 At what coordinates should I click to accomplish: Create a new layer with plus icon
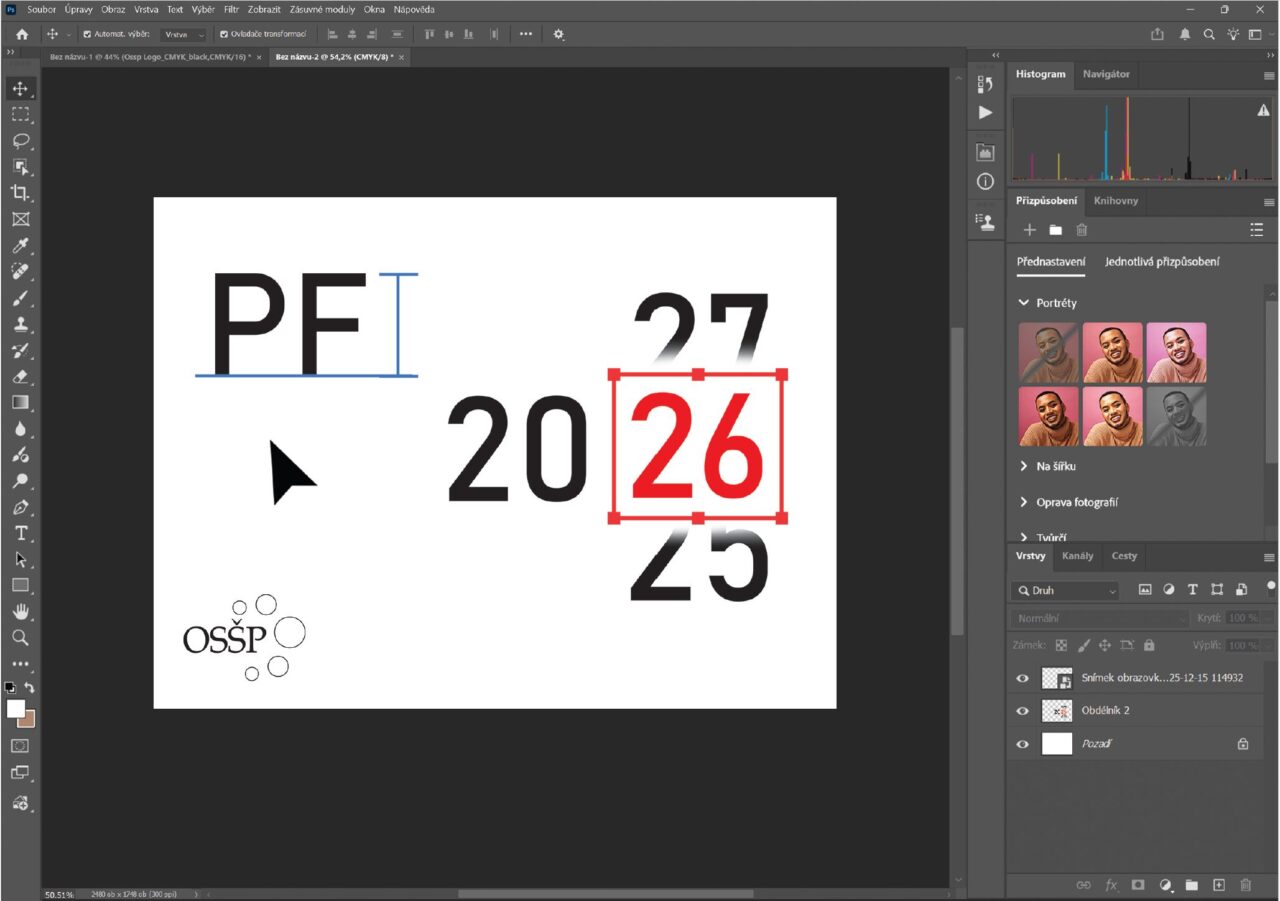1218,885
